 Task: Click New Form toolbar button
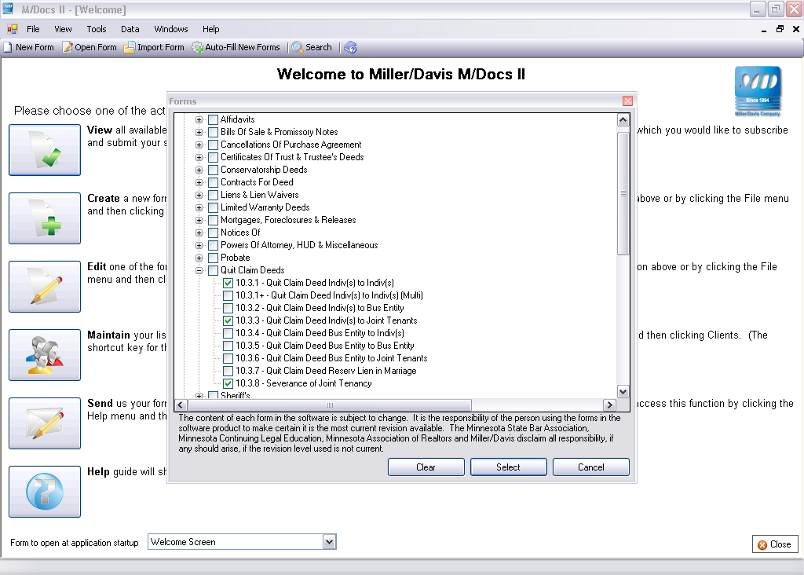pos(29,47)
